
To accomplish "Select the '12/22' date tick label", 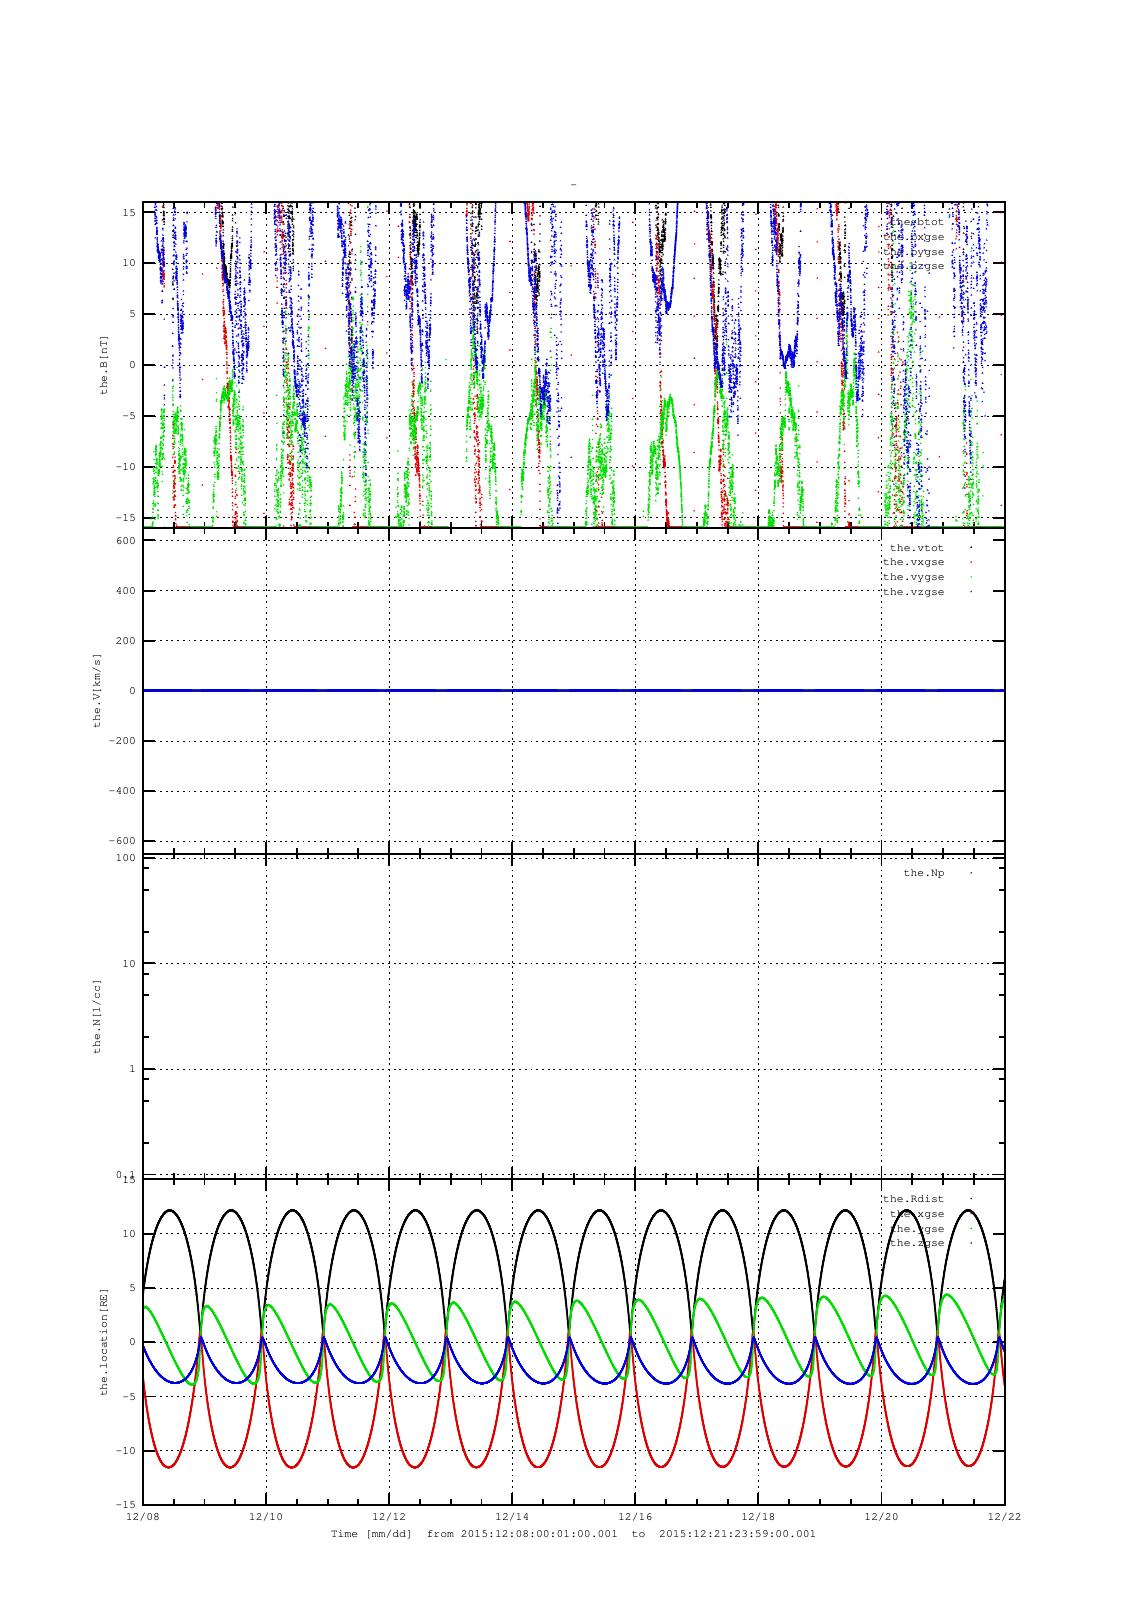I will pos(1004,1516).
